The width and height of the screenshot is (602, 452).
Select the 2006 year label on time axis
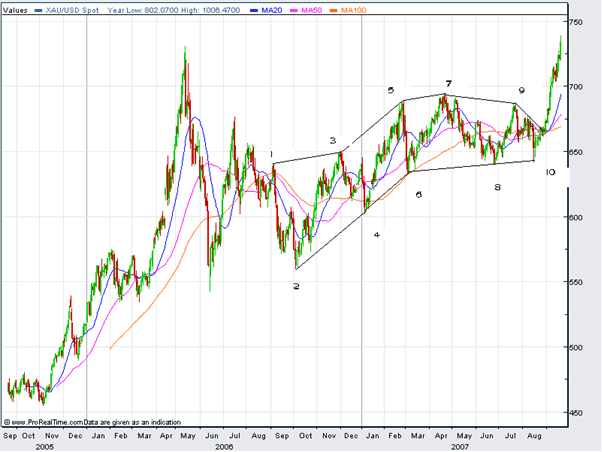click(x=224, y=445)
